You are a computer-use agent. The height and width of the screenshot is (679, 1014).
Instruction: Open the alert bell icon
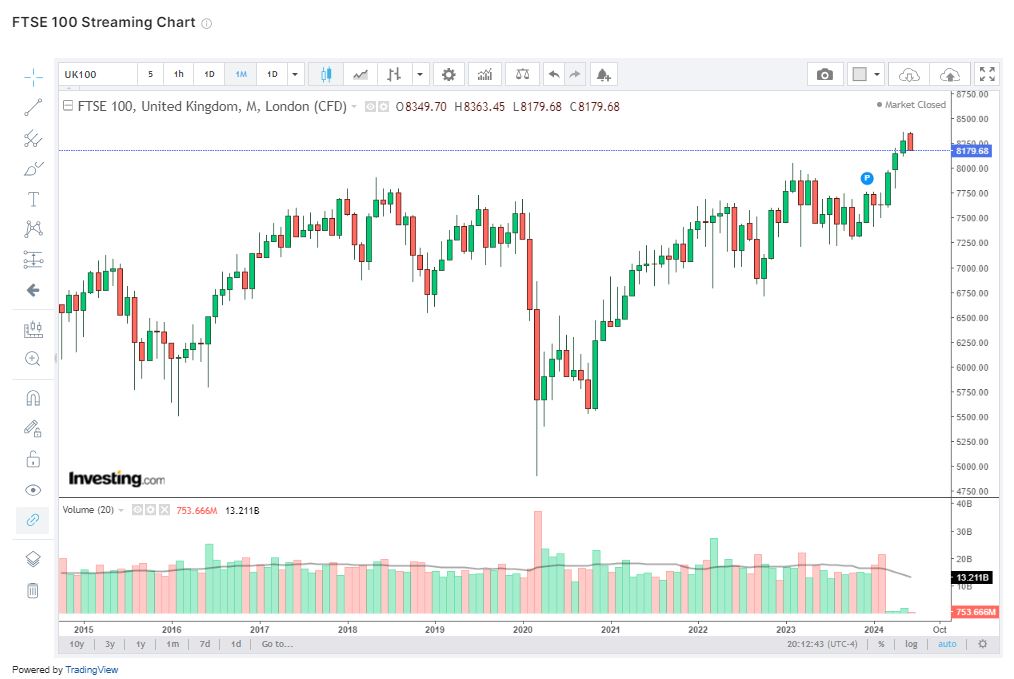click(x=602, y=74)
